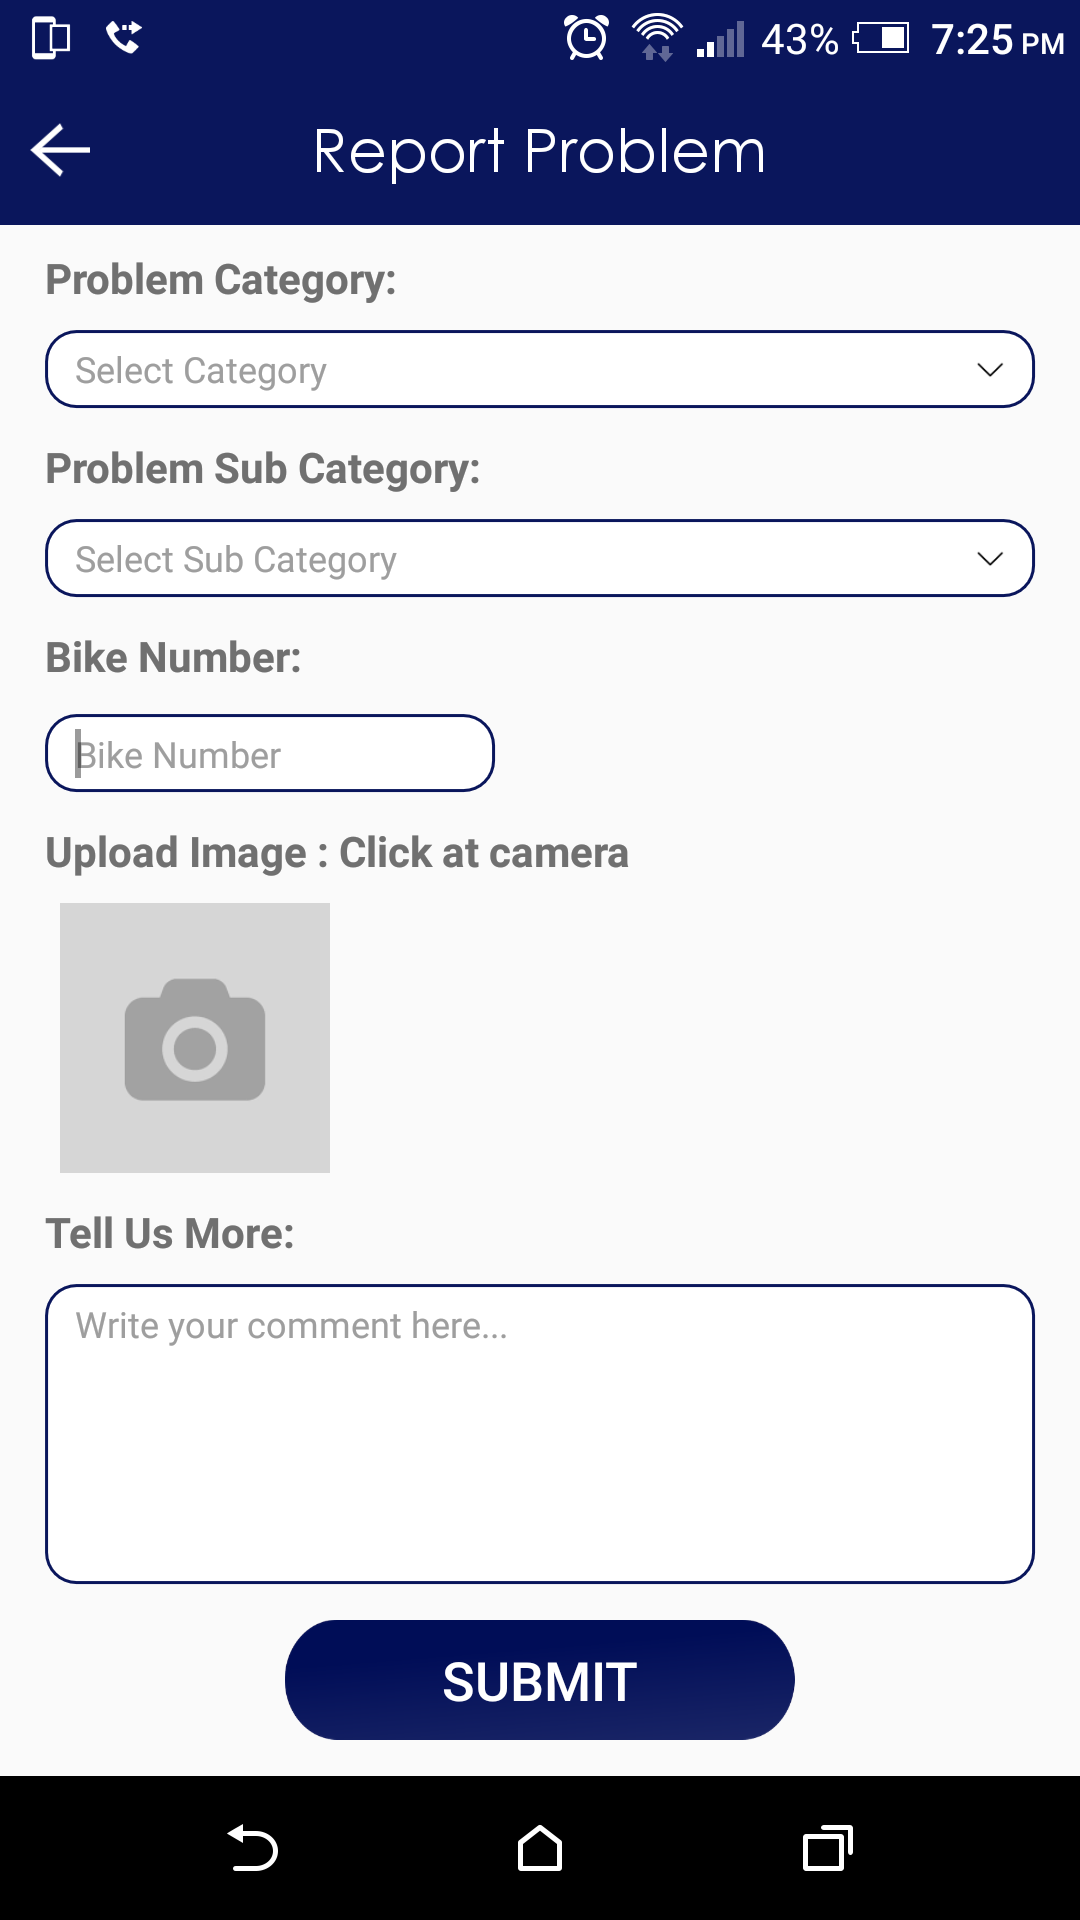The image size is (1080, 1920).
Task: Tap the battery icon in status bar
Action: (x=880, y=39)
